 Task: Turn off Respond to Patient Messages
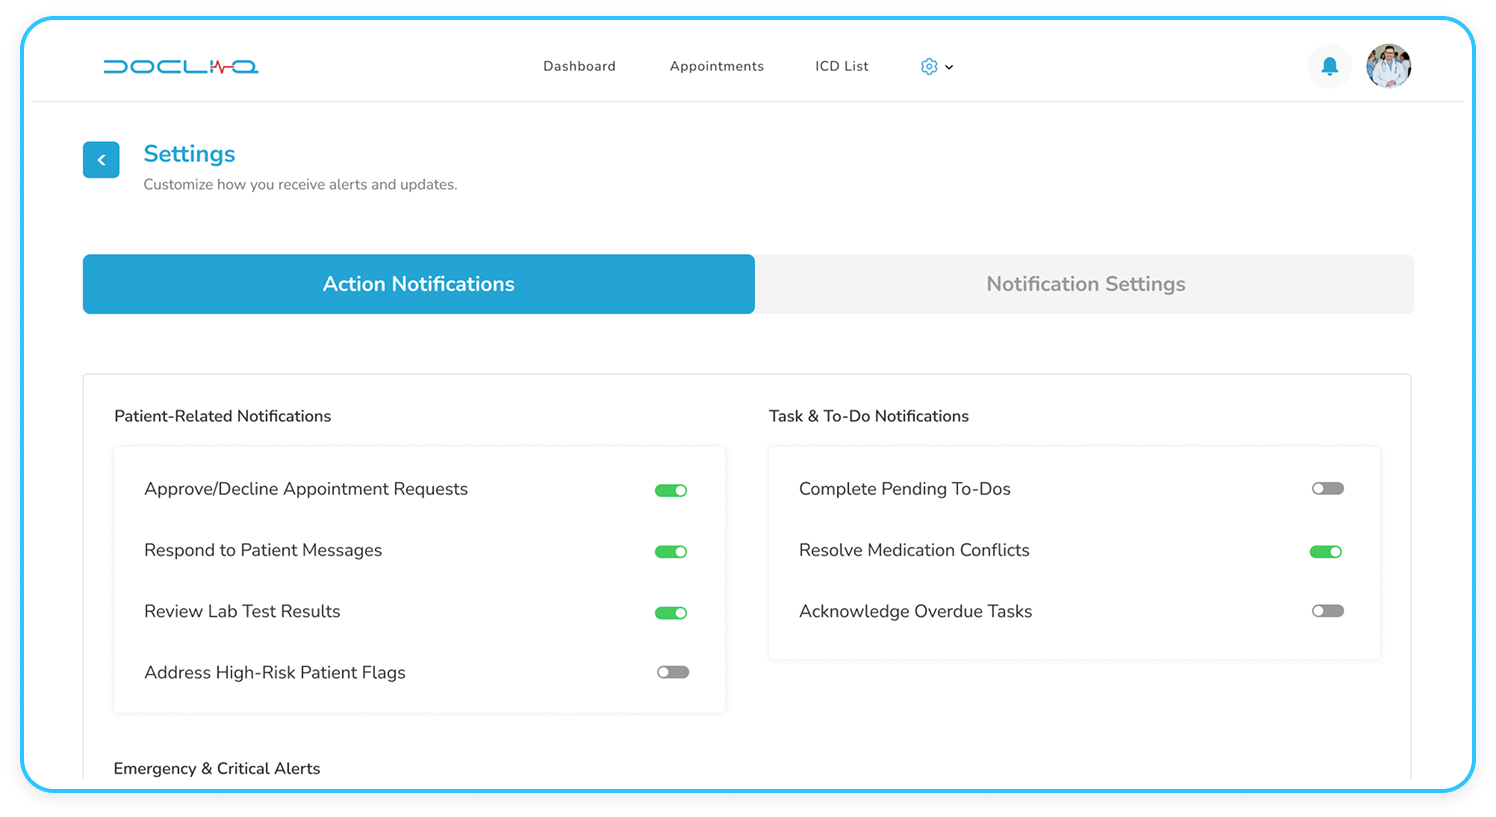point(672,551)
